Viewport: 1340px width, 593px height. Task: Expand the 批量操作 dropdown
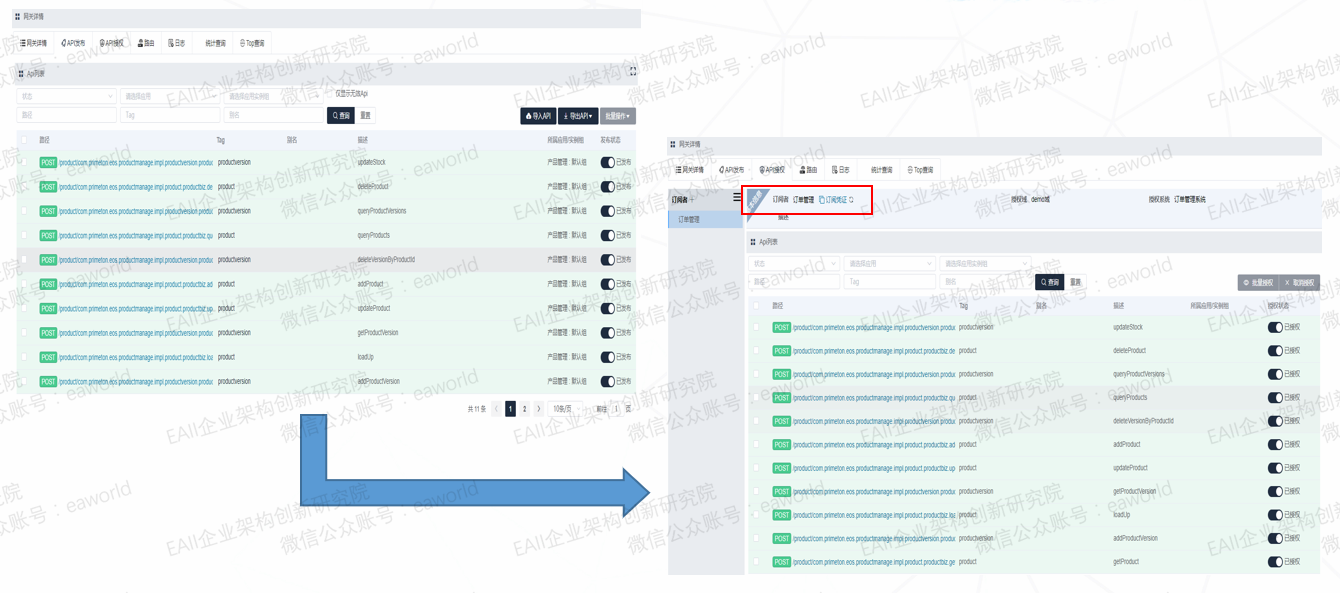(617, 116)
